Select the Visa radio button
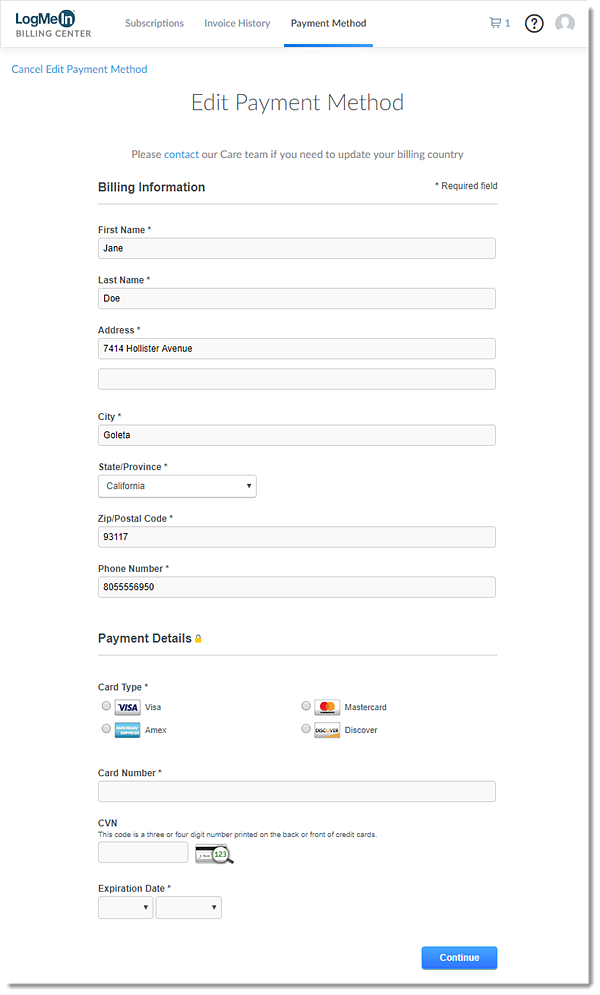Screen dimensions: 600x995 [x=106, y=706]
